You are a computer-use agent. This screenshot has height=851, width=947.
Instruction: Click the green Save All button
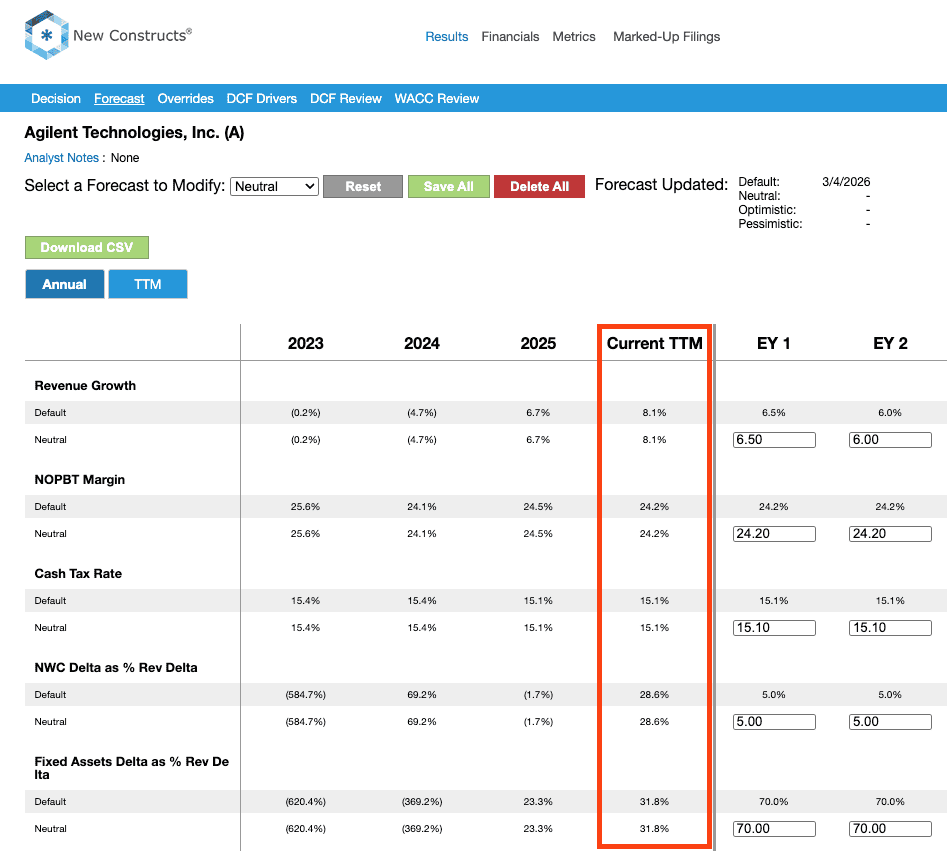pos(448,187)
